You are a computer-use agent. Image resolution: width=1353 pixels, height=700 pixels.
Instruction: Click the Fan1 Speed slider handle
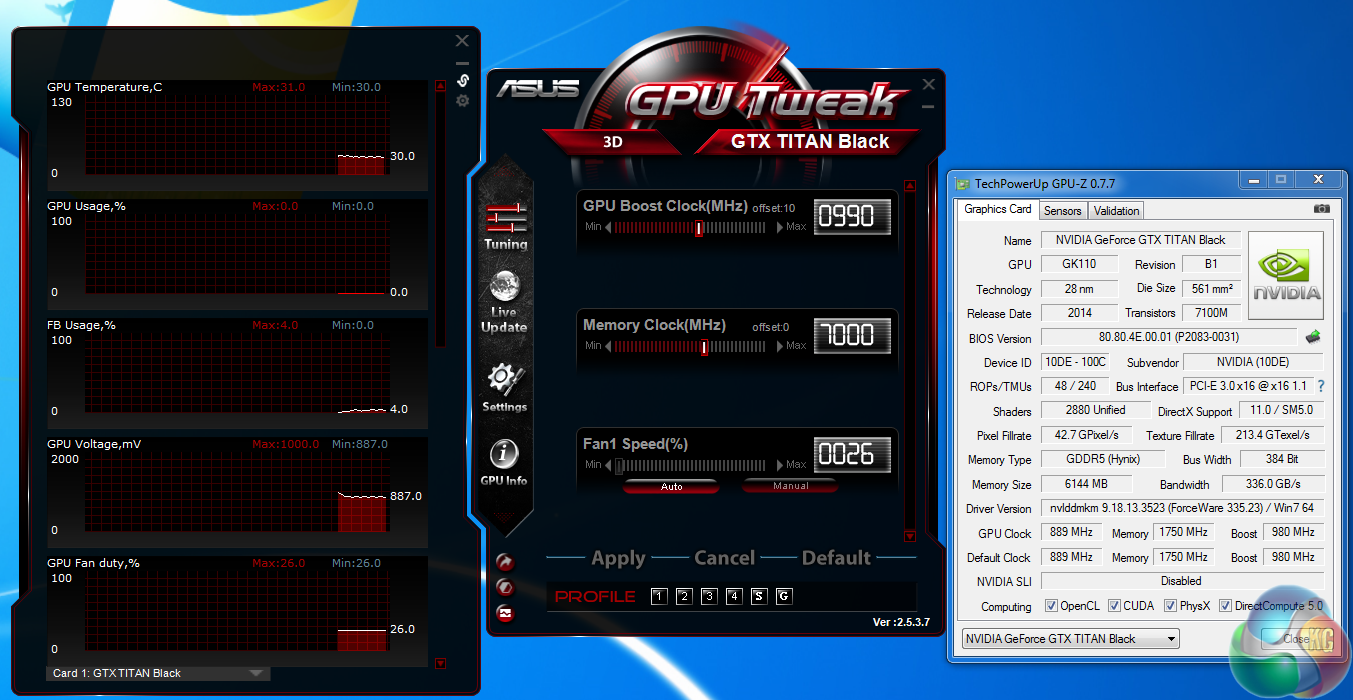coord(619,466)
